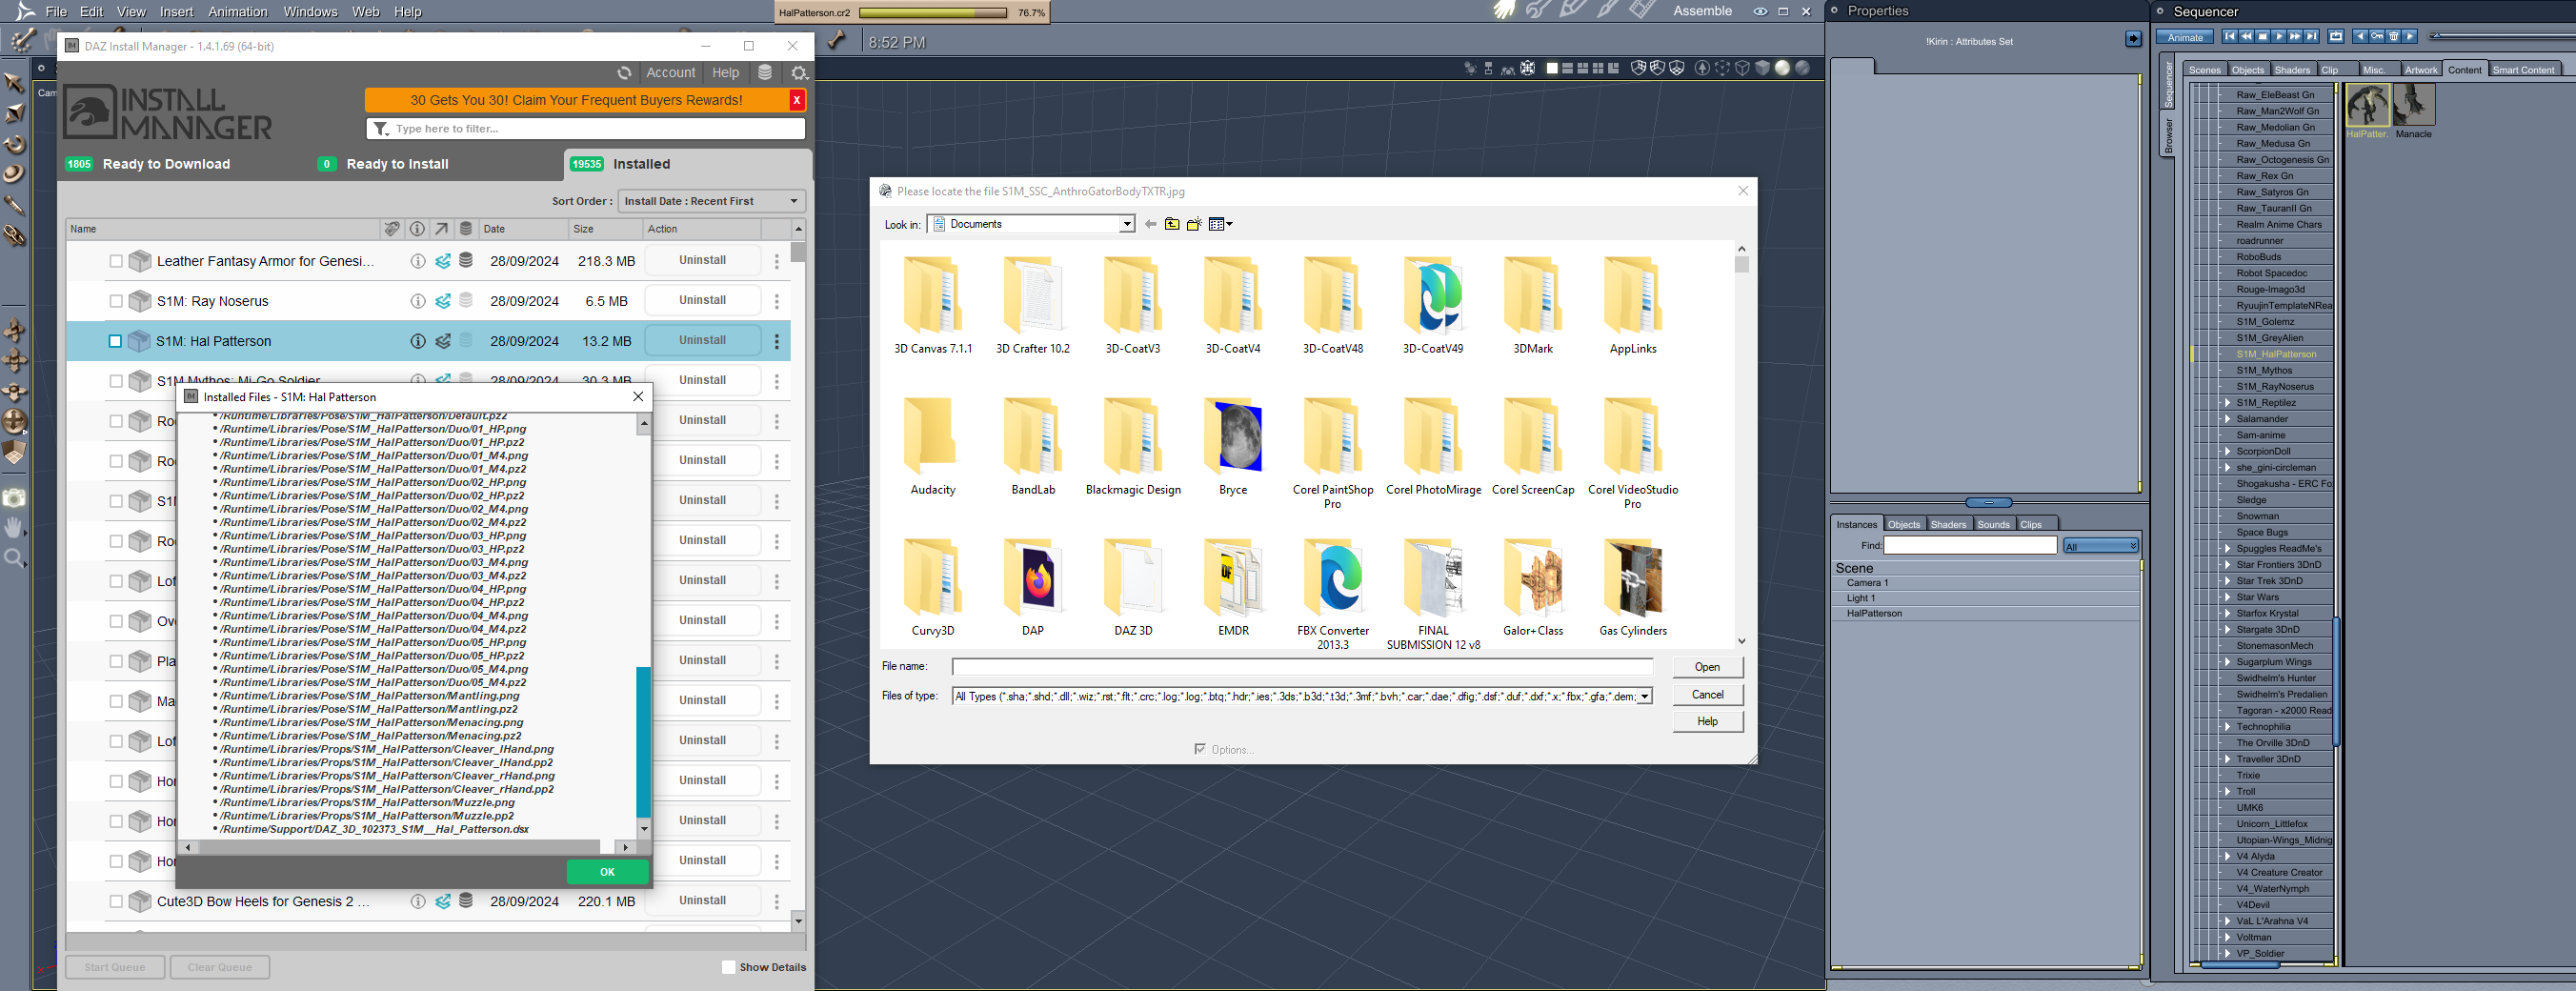Switch to Ready to Install tab
Screen dimensions: 2576x991
pyautogui.click(x=383, y=164)
